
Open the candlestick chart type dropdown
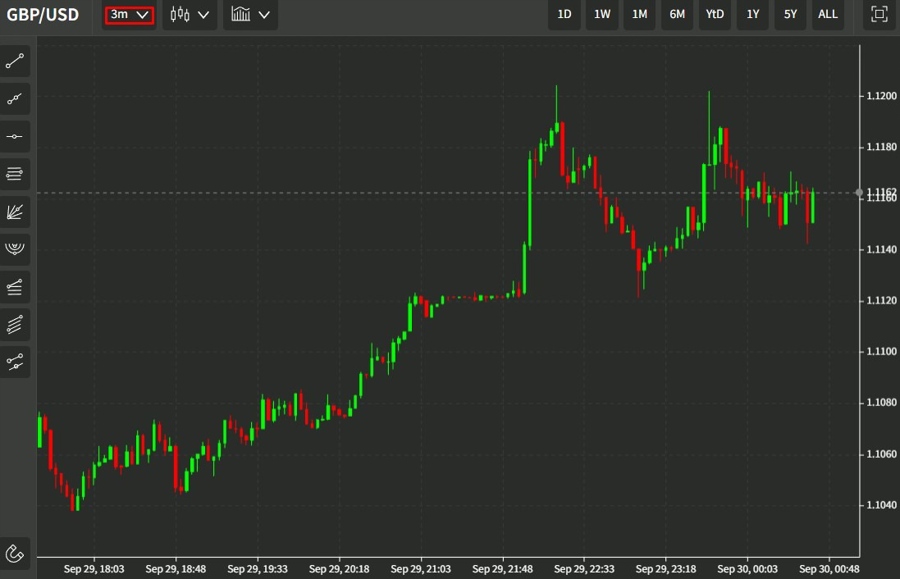(189, 14)
